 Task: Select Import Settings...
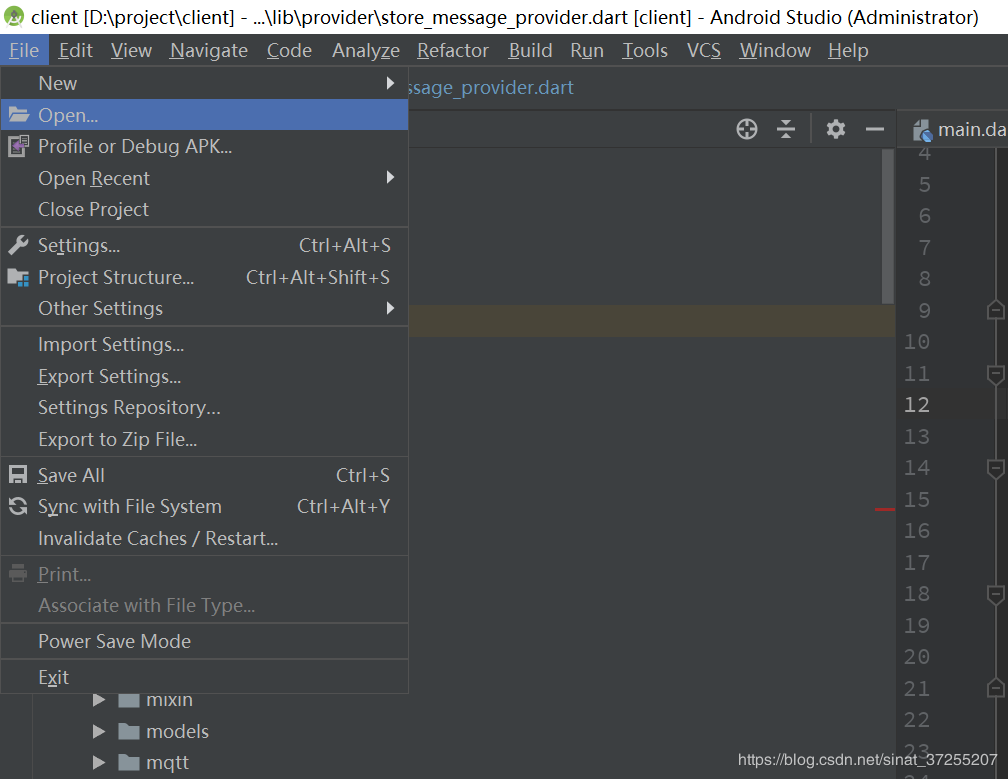[x=204, y=345]
